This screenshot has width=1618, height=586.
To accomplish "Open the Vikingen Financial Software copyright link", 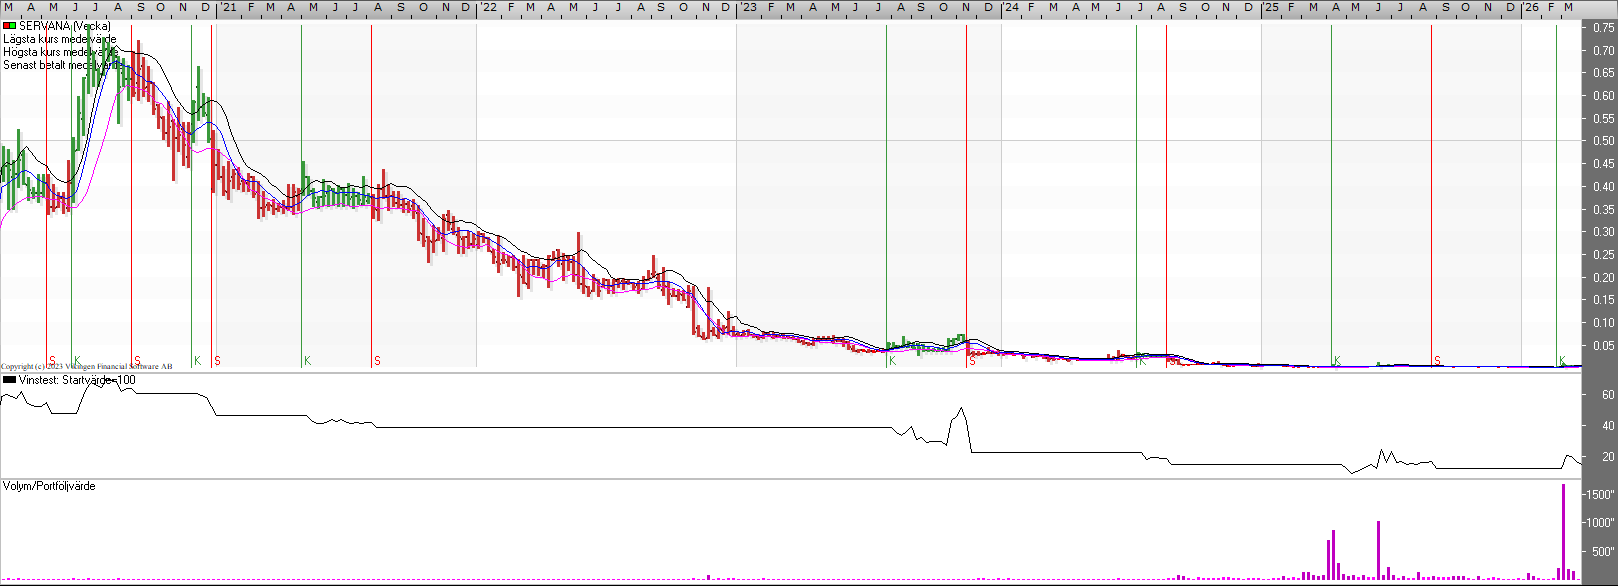I will [86, 367].
